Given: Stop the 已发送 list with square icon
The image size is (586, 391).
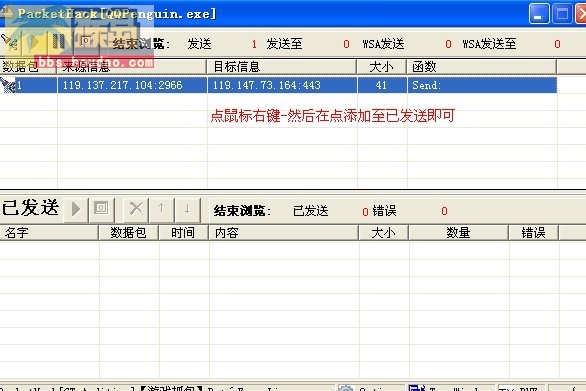Looking at the screenshot, I should 101,209.
